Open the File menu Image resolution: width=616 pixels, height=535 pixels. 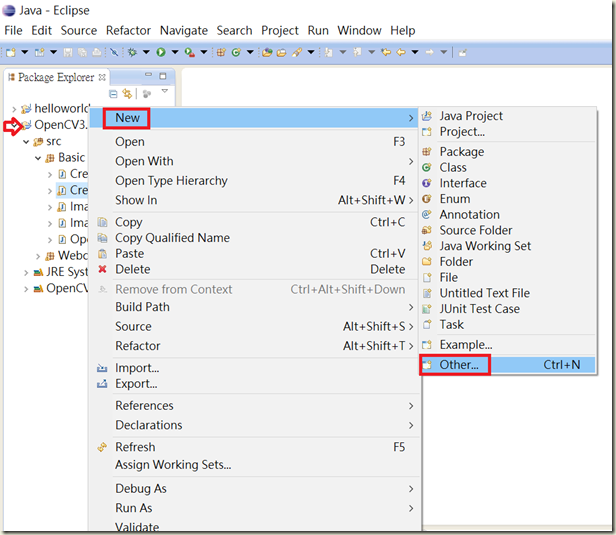13,30
